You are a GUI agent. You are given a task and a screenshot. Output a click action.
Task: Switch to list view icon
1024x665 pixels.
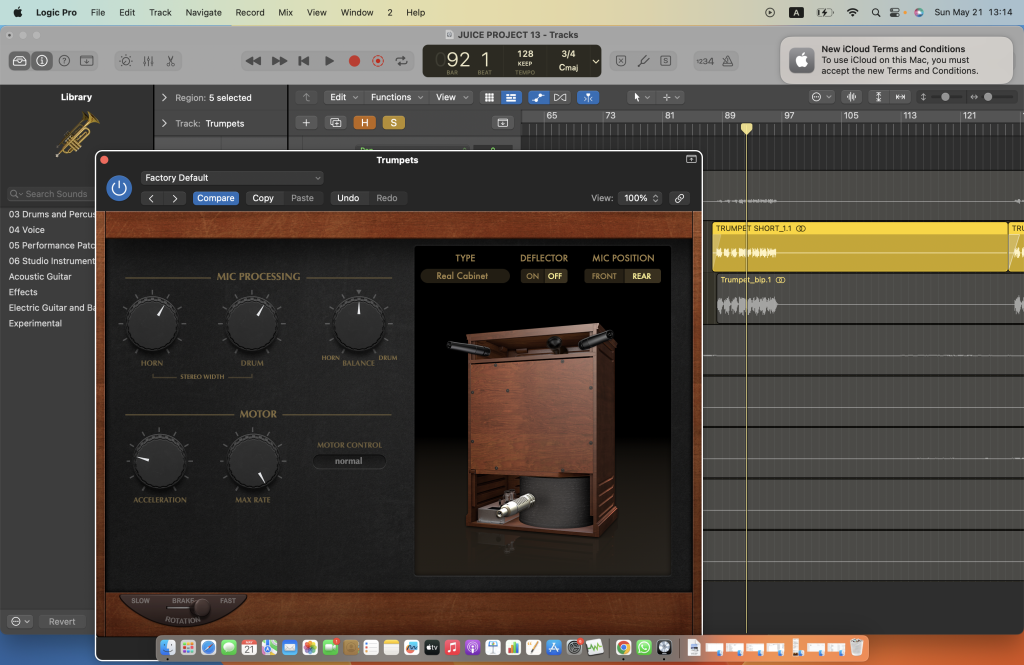coord(511,97)
